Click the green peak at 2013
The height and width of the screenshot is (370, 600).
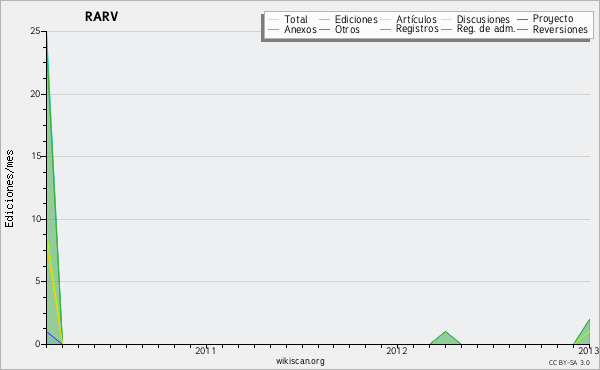(x=584, y=333)
